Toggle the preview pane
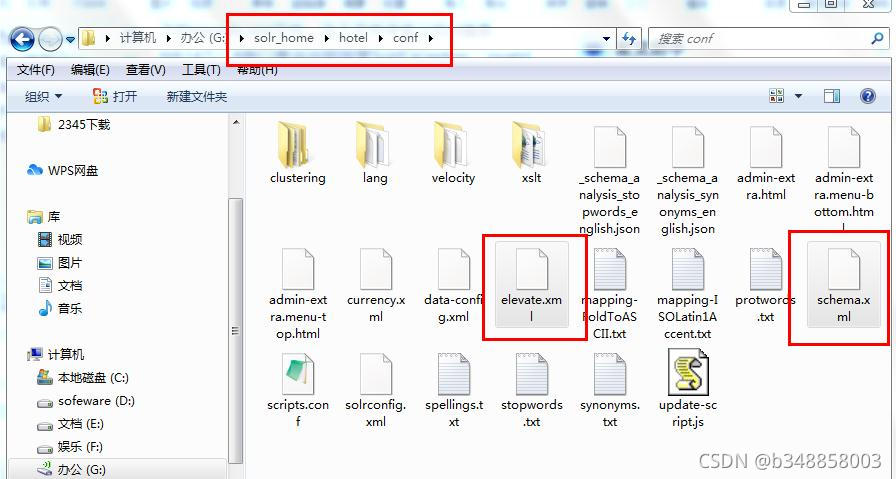The image size is (896, 479). click(832, 95)
